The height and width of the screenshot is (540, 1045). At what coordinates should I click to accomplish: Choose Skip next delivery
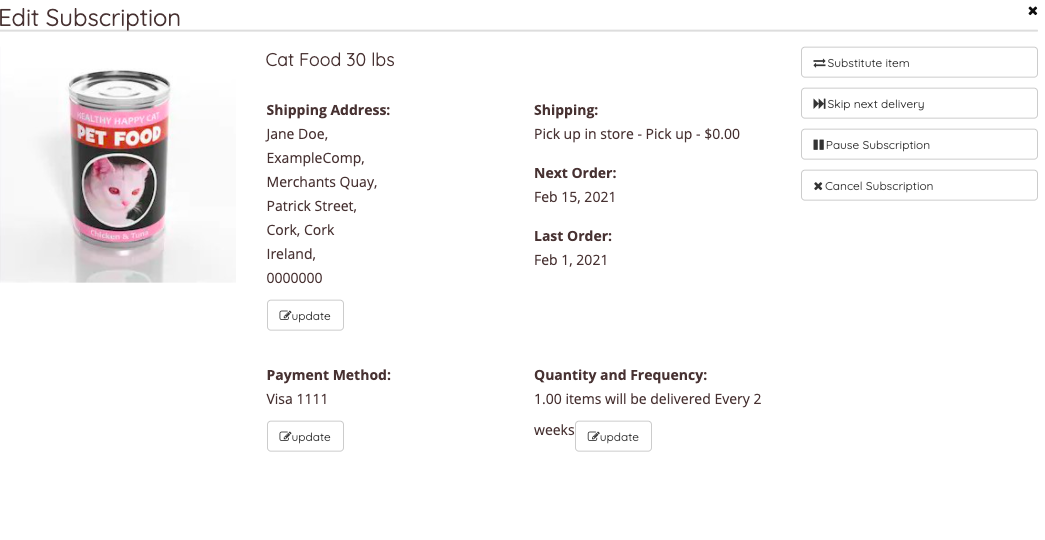coord(918,104)
